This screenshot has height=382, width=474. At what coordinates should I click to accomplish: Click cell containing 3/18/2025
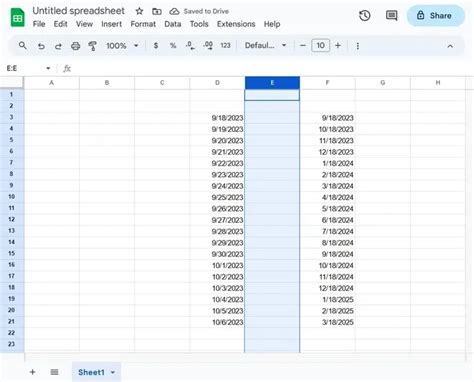point(328,322)
